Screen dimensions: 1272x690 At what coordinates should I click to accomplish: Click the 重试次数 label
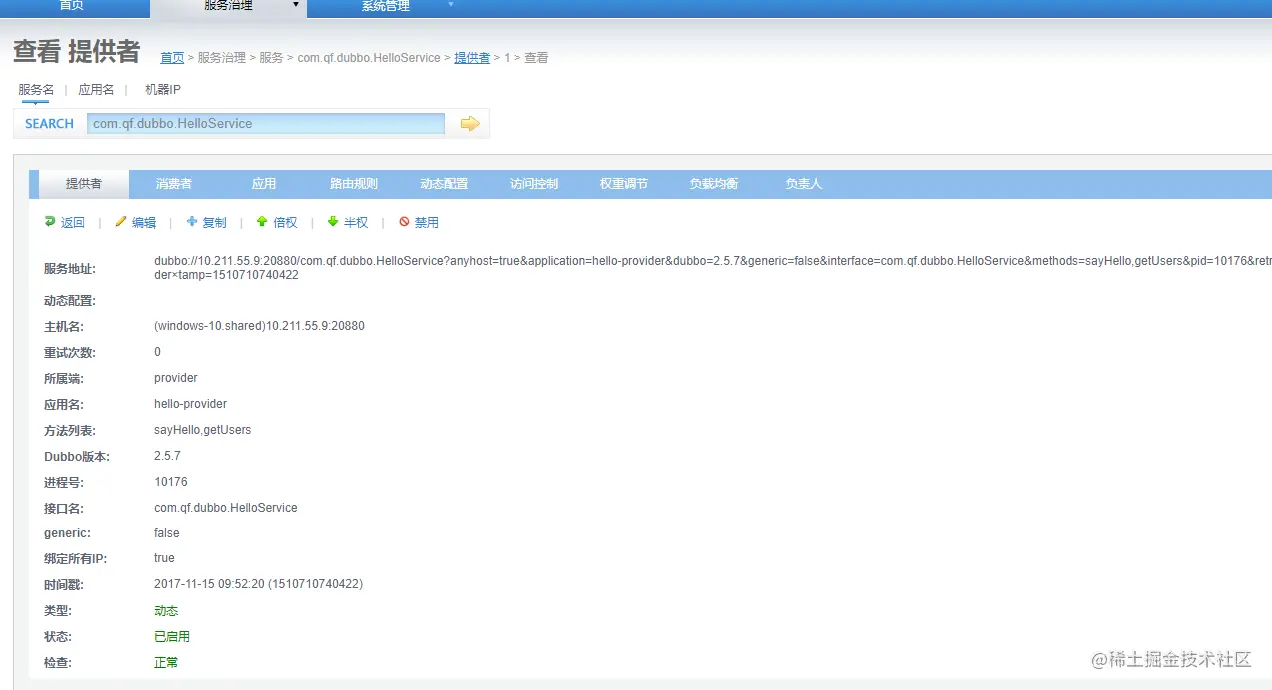point(70,353)
